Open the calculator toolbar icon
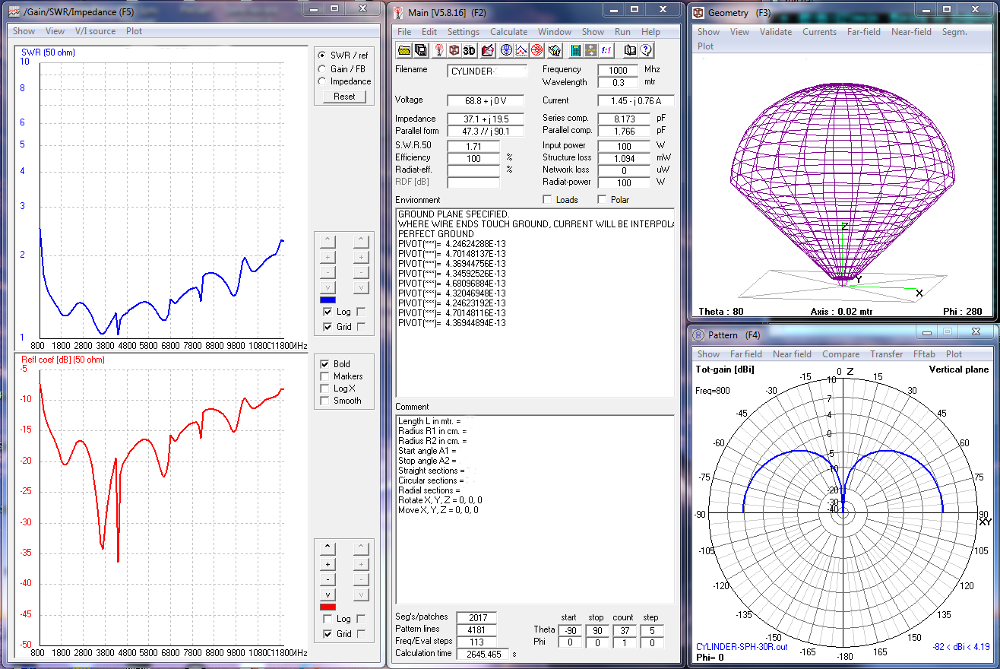This screenshot has width=1000, height=669. pyautogui.click(x=577, y=50)
